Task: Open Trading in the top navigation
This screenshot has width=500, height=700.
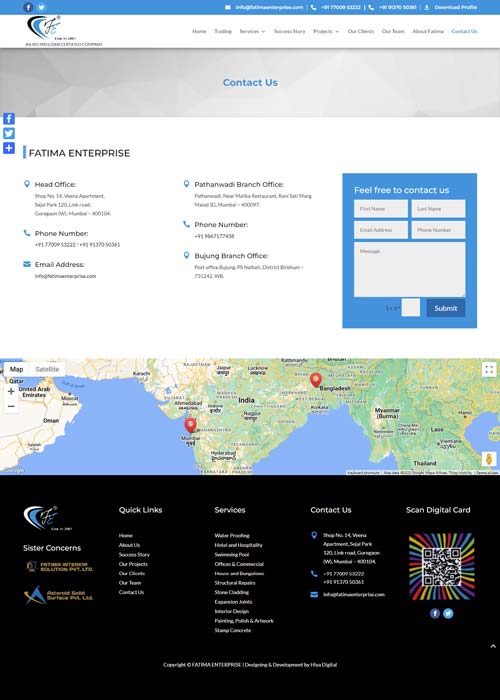Action: pyautogui.click(x=223, y=31)
